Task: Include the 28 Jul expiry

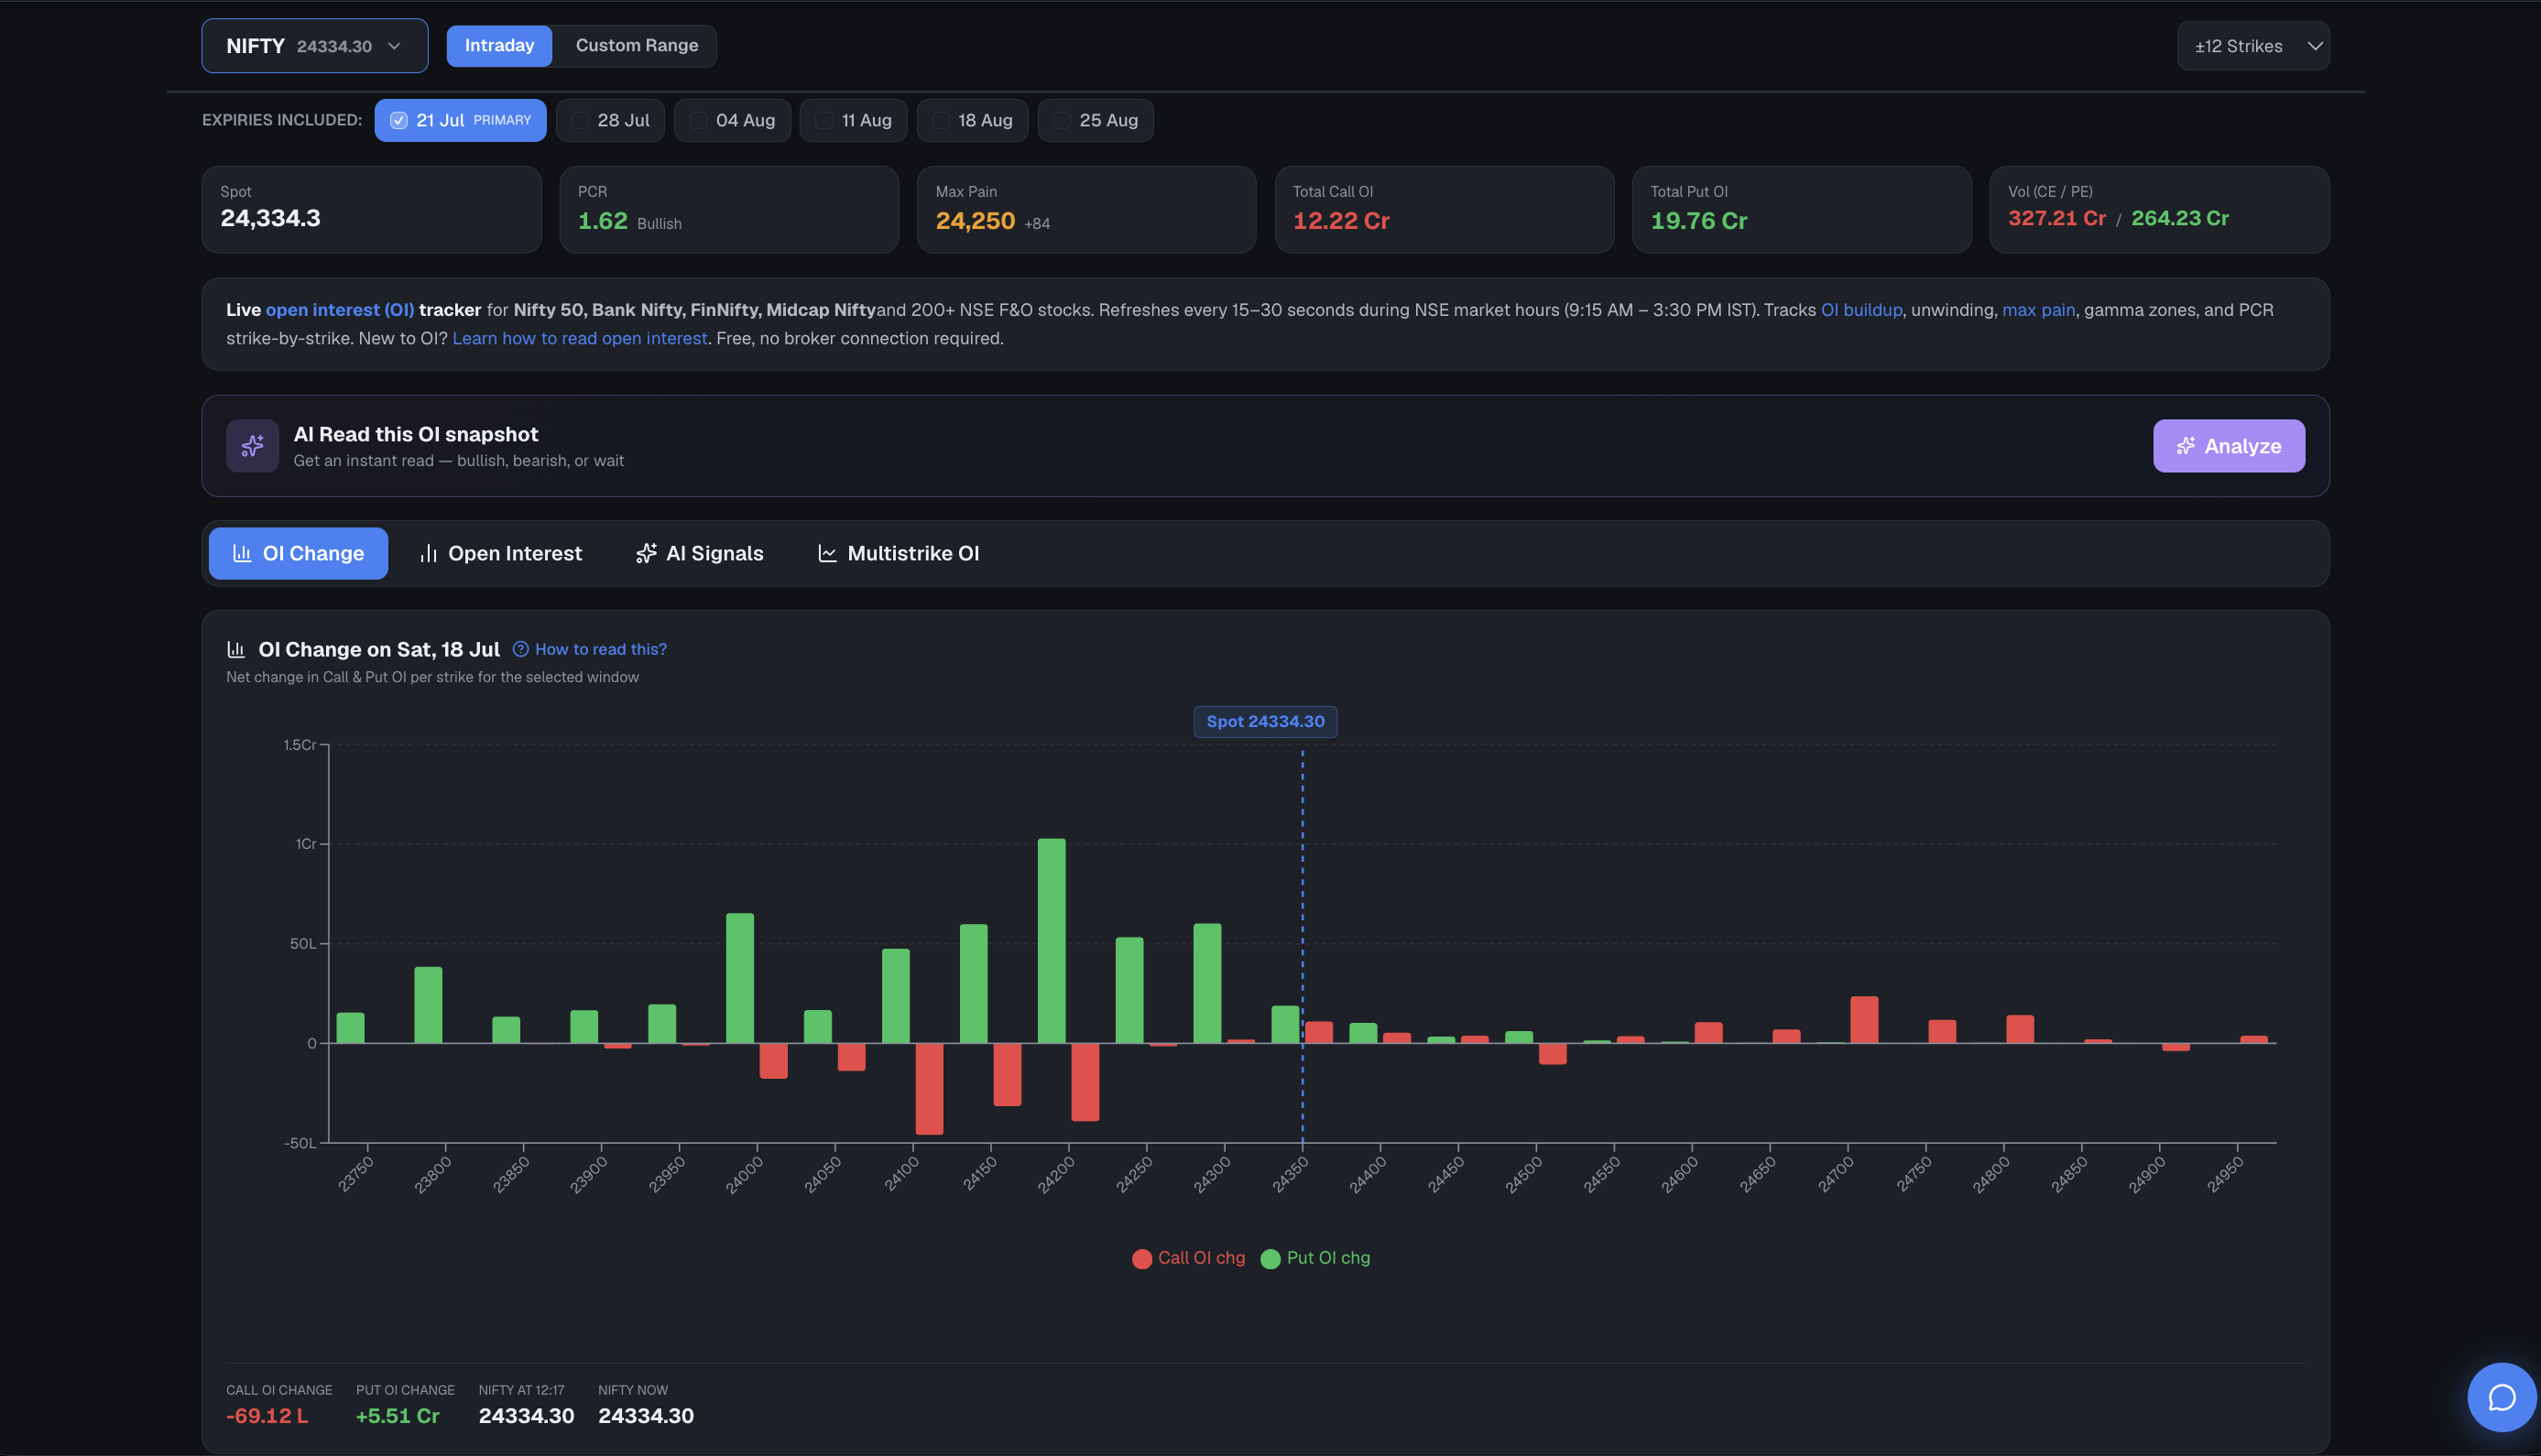Action: tap(610, 120)
